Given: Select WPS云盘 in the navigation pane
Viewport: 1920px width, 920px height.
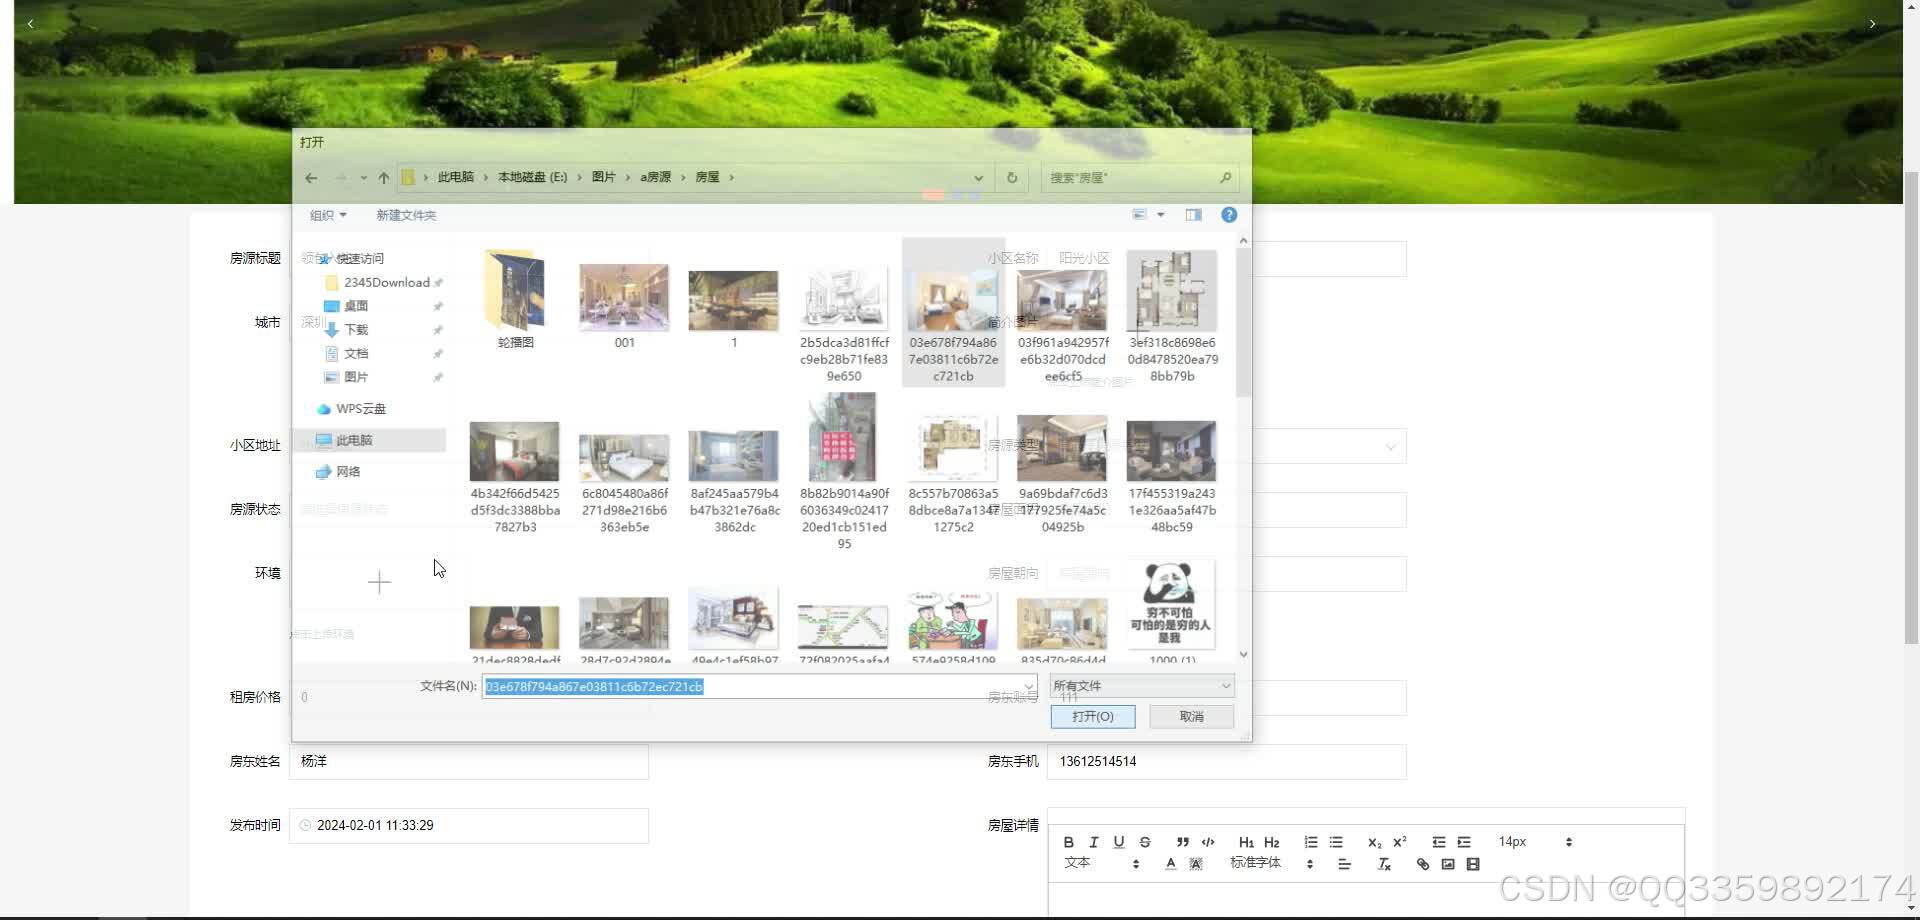Looking at the screenshot, I should point(361,409).
